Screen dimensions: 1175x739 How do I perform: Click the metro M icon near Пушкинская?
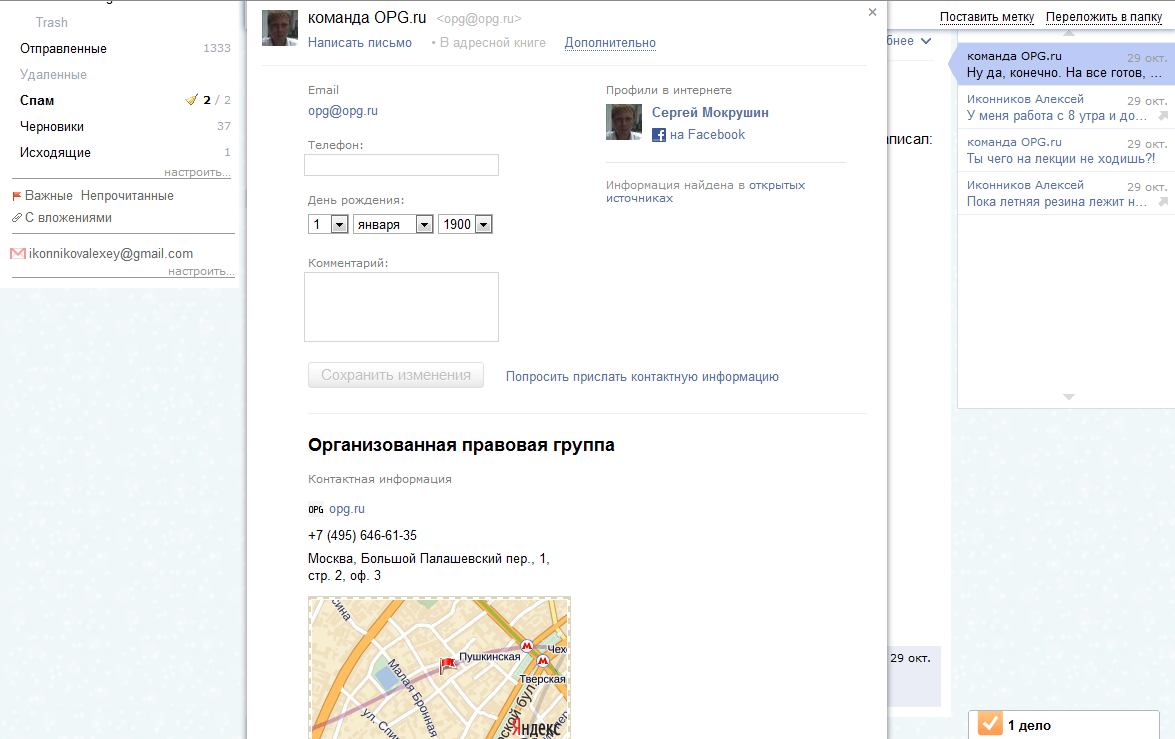point(527,645)
